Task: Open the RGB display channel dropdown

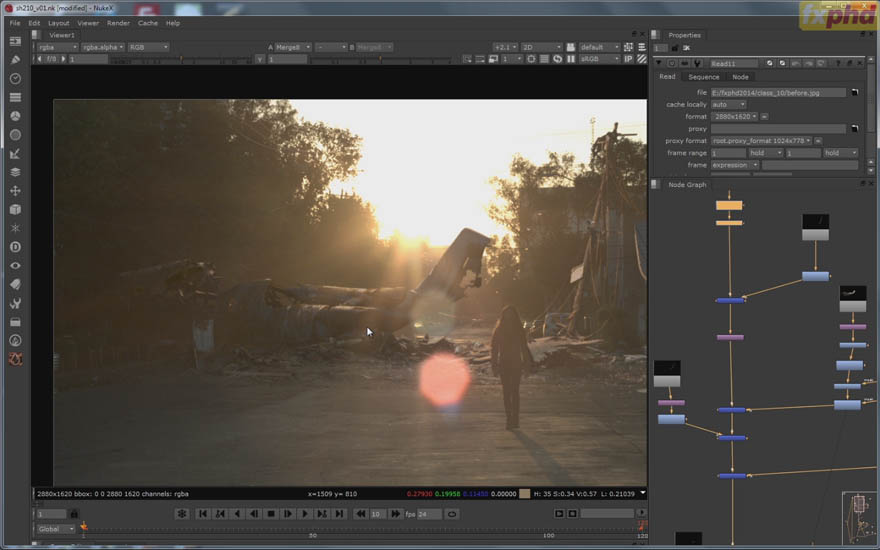Action: (x=148, y=47)
